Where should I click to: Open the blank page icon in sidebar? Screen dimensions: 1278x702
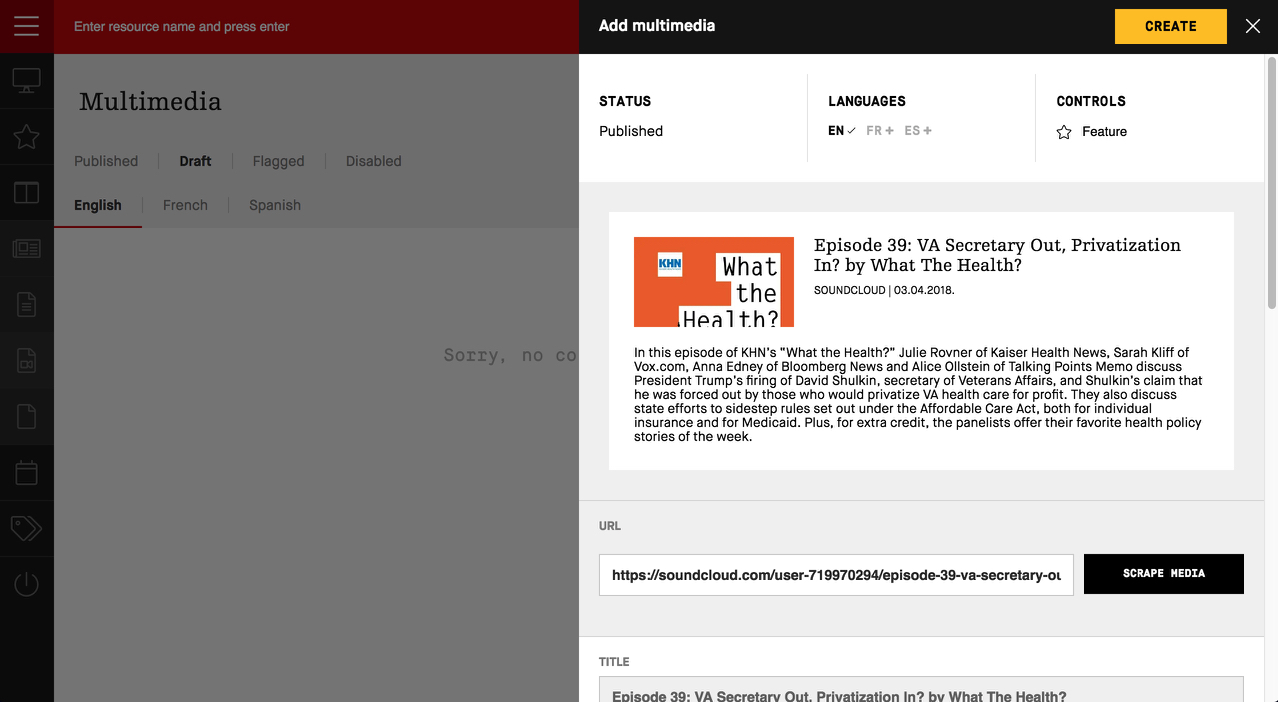coord(26,416)
